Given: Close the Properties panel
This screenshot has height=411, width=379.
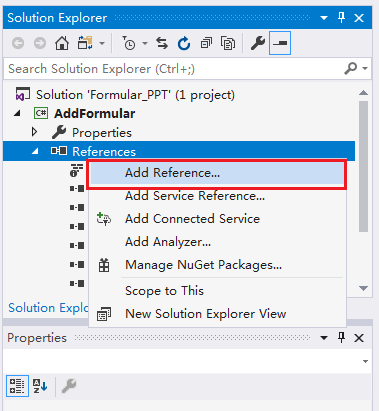Looking at the screenshot, I should (x=359, y=338).
